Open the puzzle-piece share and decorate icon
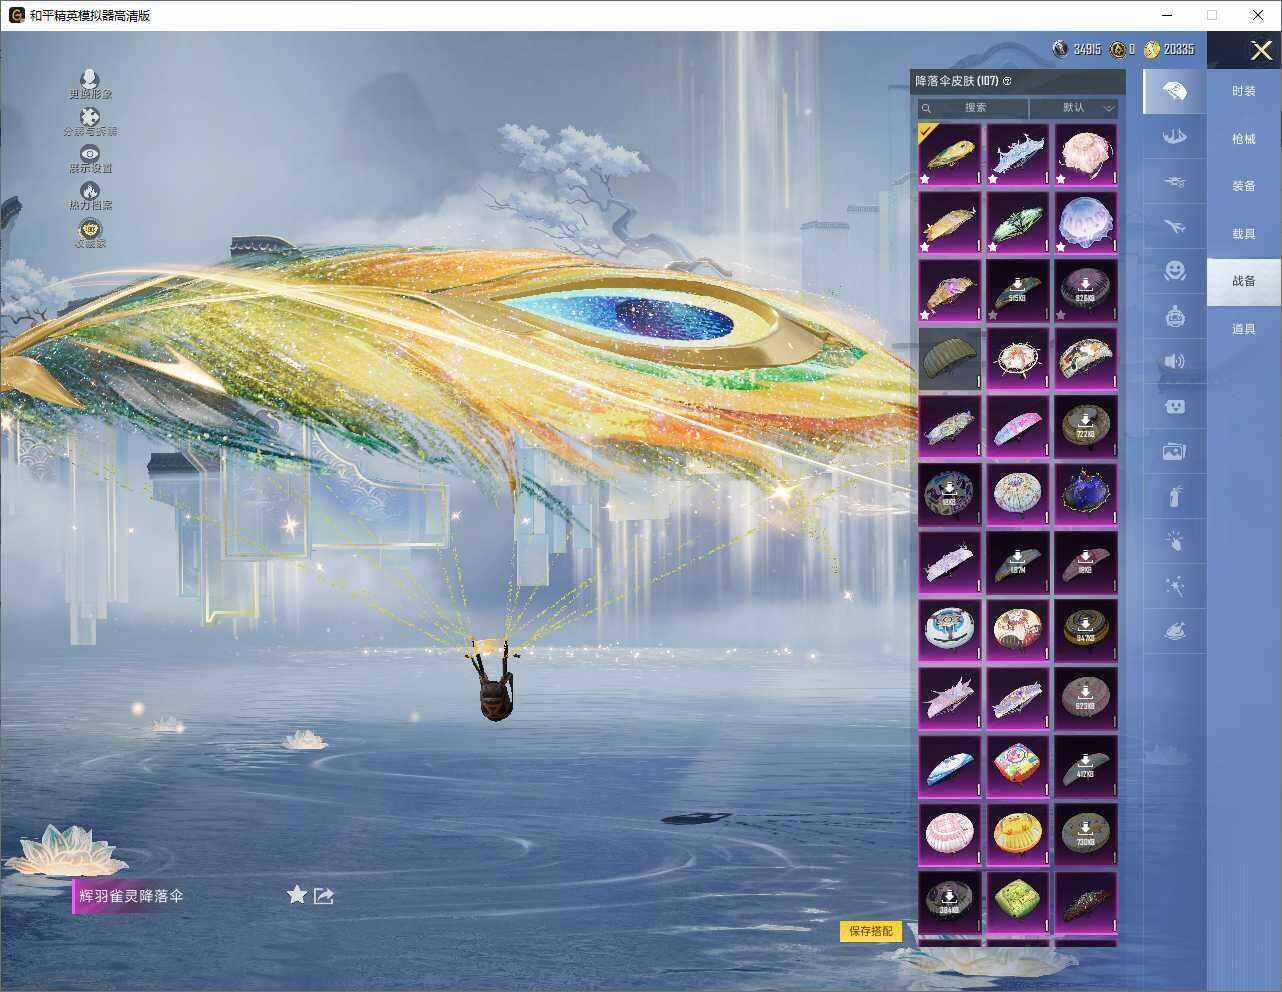 (x=90, y=122)
